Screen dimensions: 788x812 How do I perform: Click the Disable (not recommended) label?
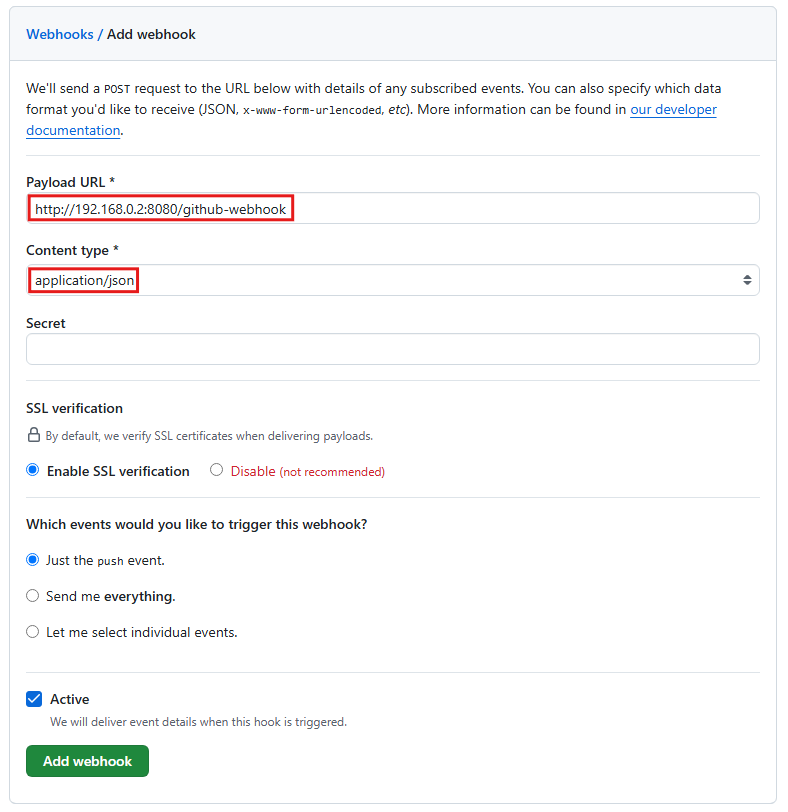tap(308, 471)
